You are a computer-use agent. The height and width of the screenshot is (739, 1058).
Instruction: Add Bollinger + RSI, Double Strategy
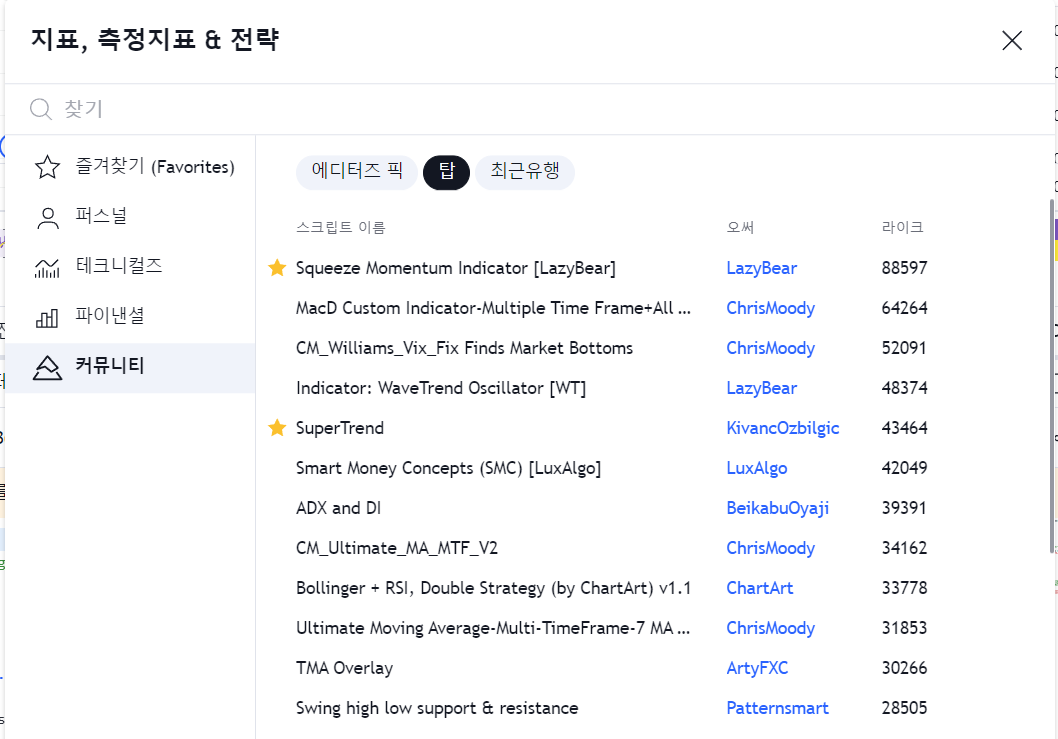click(x=493, y=588)
